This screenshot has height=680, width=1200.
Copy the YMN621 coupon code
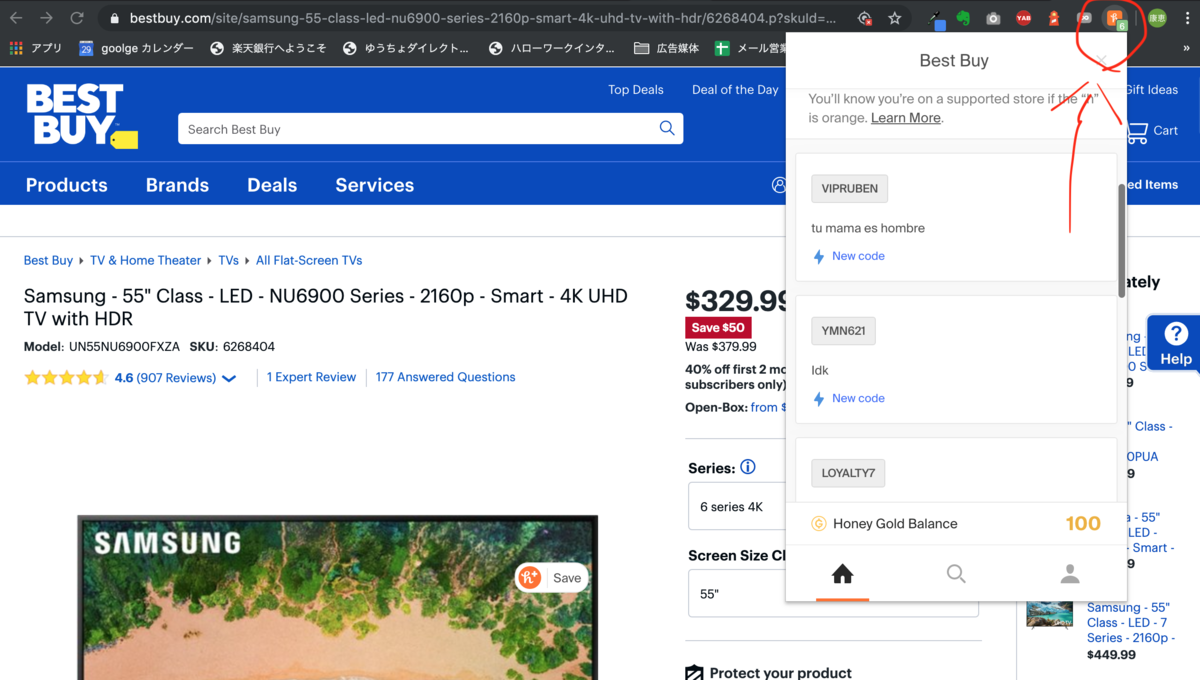(x=843, y=331)
